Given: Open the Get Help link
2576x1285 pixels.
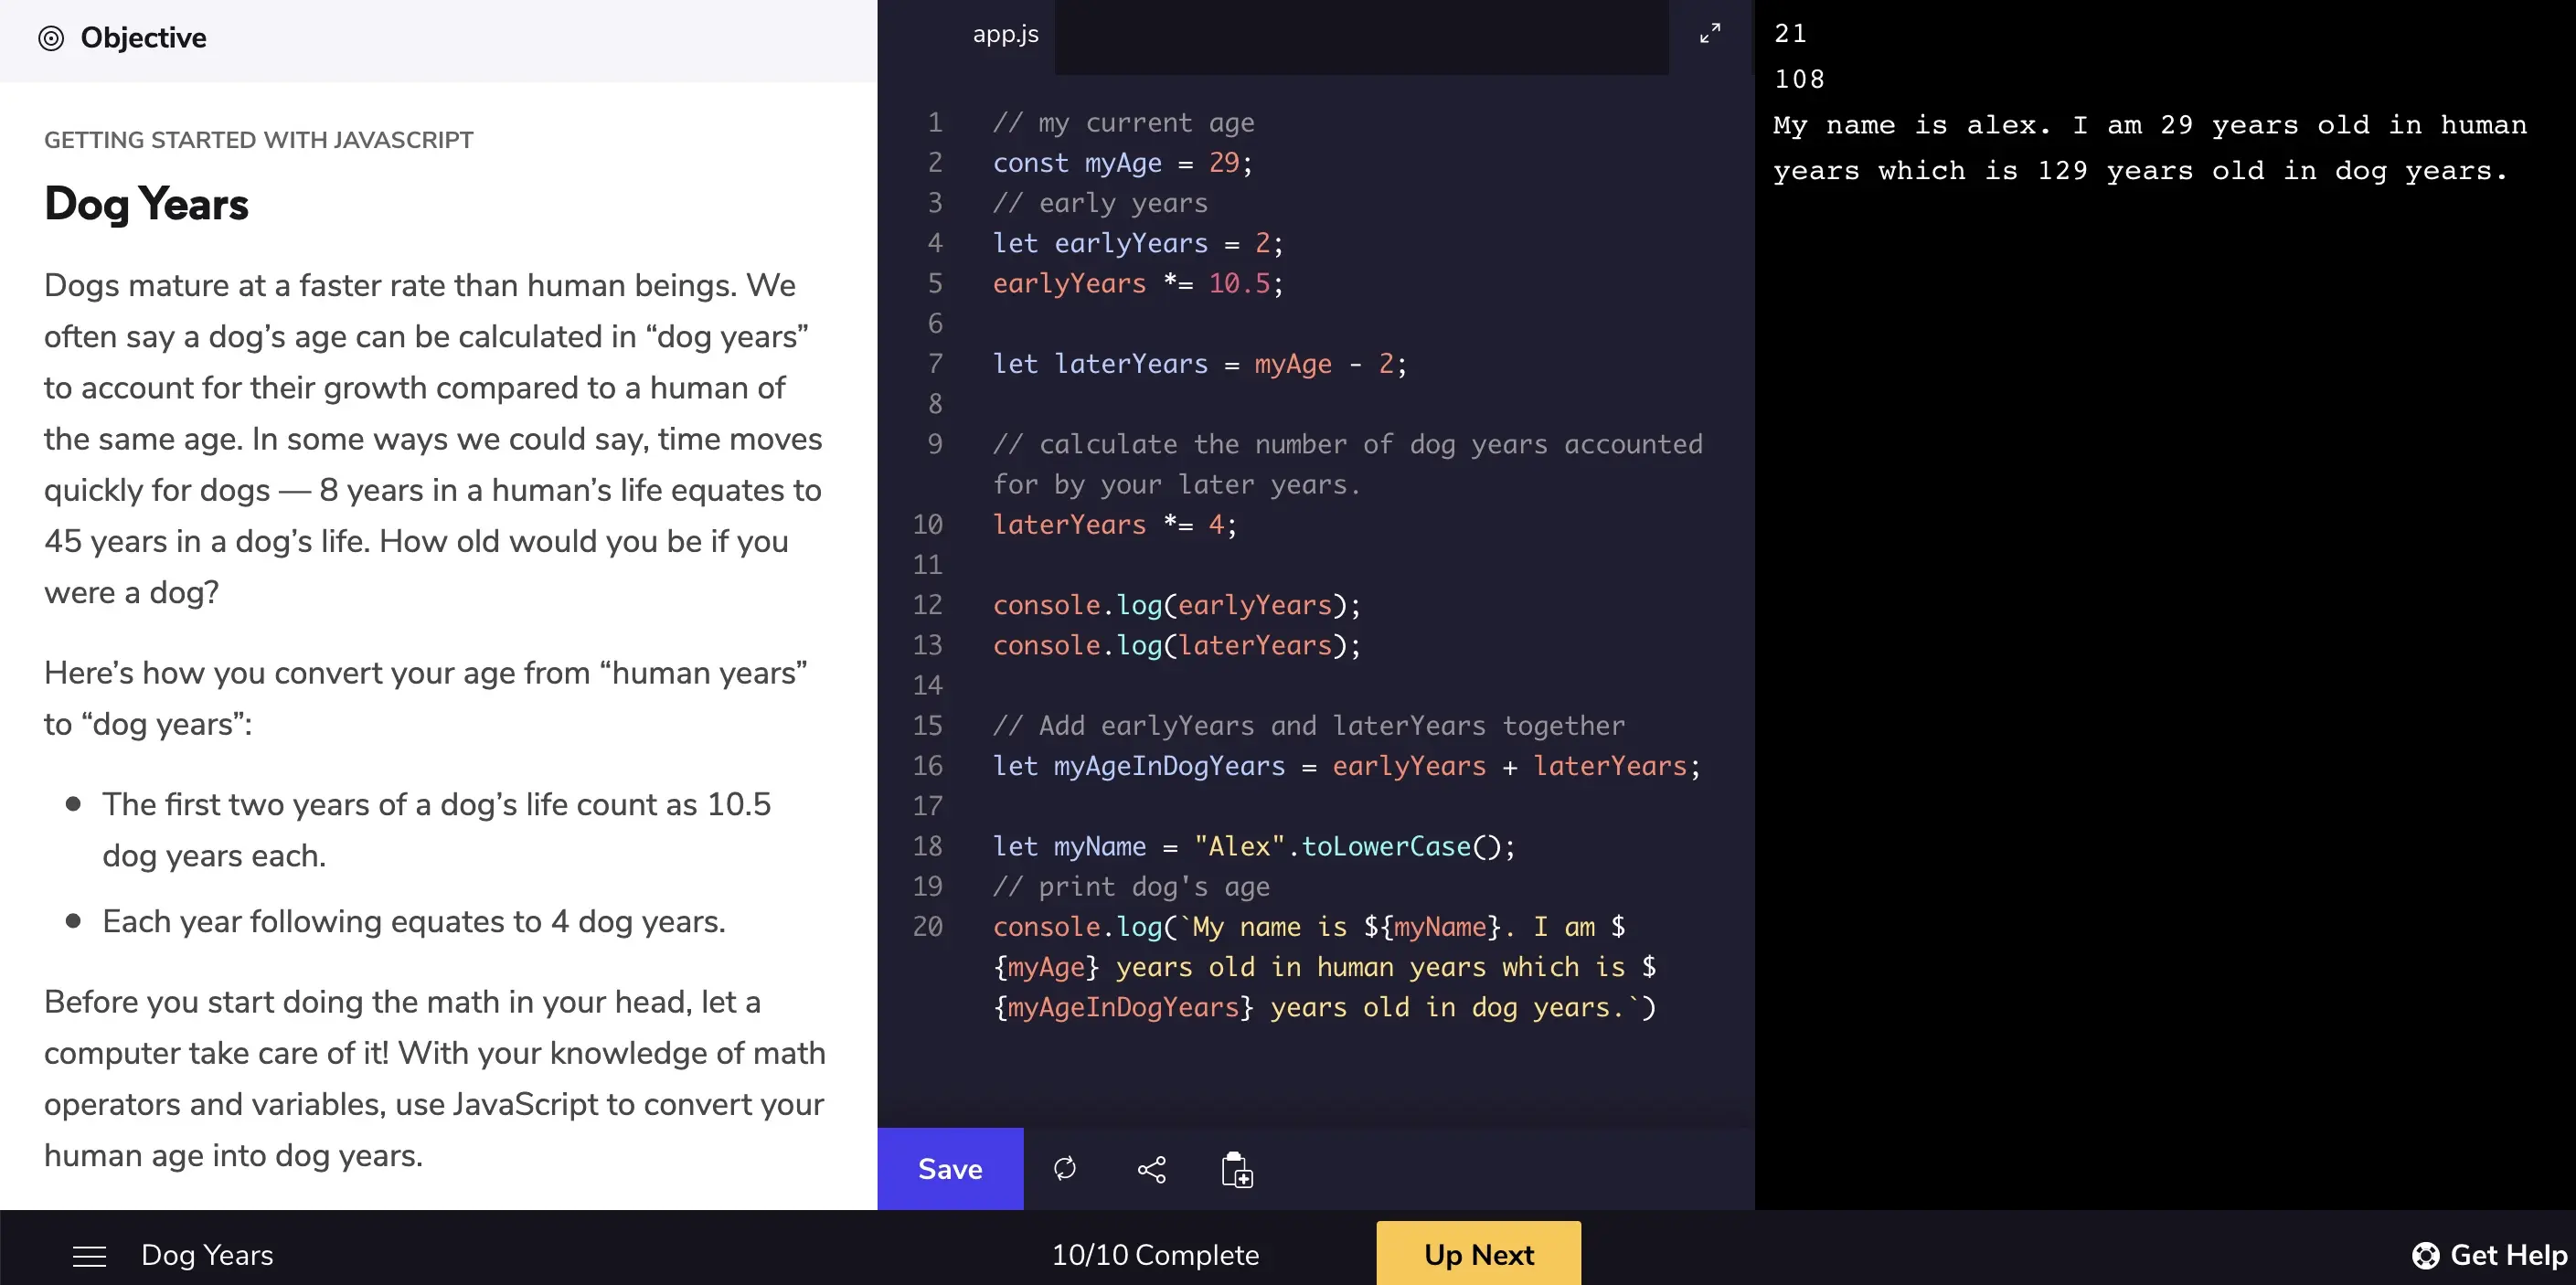Looking at the screenshot, I should [2507, 1255].
